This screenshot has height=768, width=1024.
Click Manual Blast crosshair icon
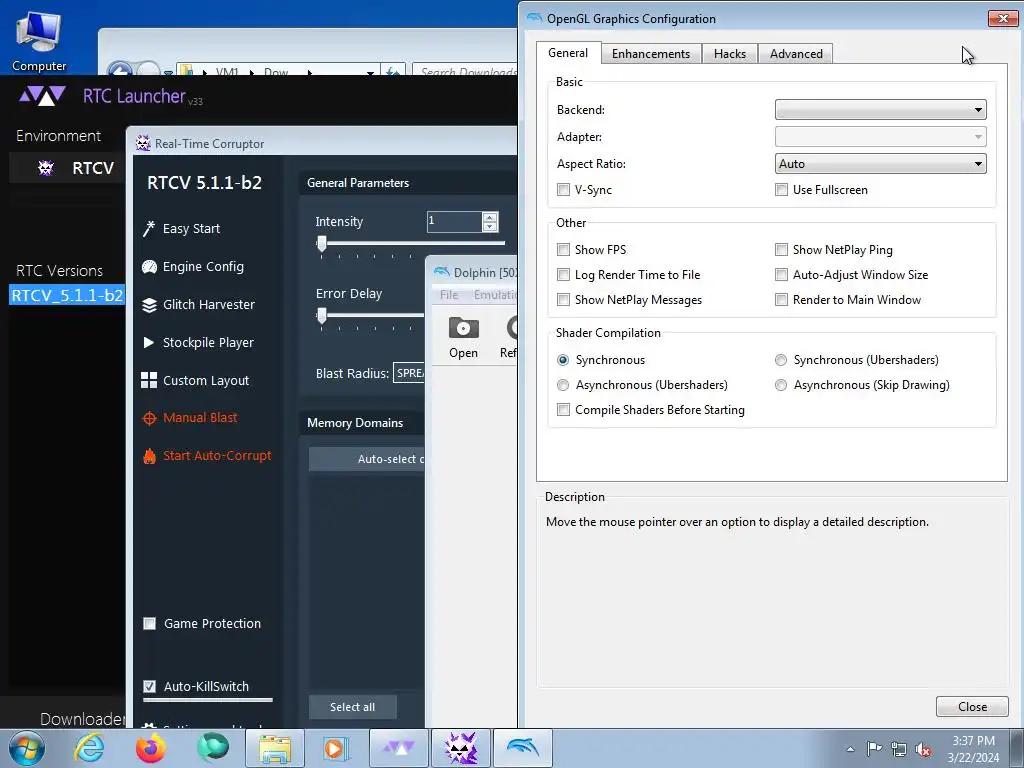pyautogui.click(x=150, y=418)
